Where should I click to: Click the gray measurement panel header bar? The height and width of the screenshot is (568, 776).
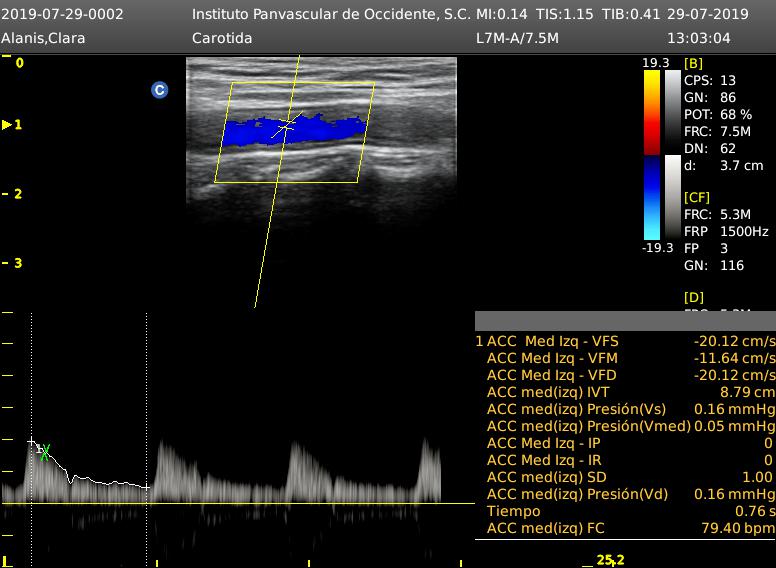626,321
